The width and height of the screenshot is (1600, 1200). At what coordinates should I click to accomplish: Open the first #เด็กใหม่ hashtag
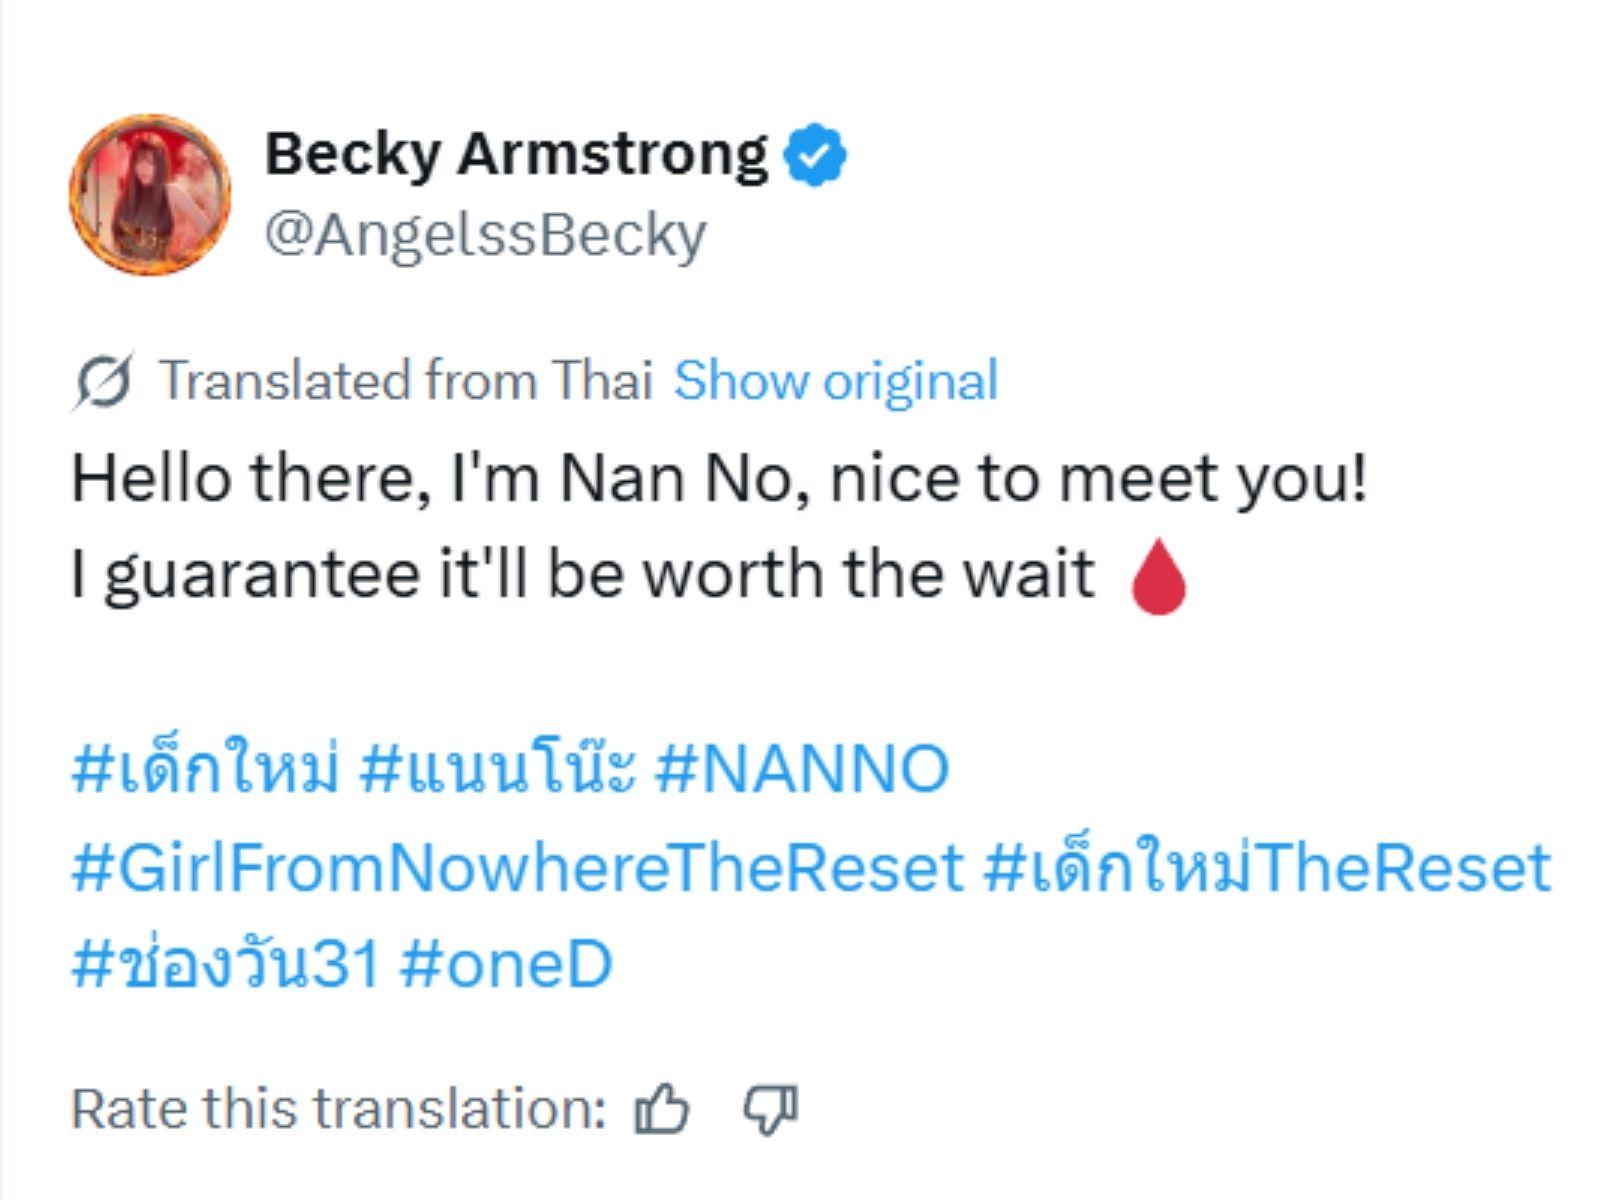click(x=206, y=770)
